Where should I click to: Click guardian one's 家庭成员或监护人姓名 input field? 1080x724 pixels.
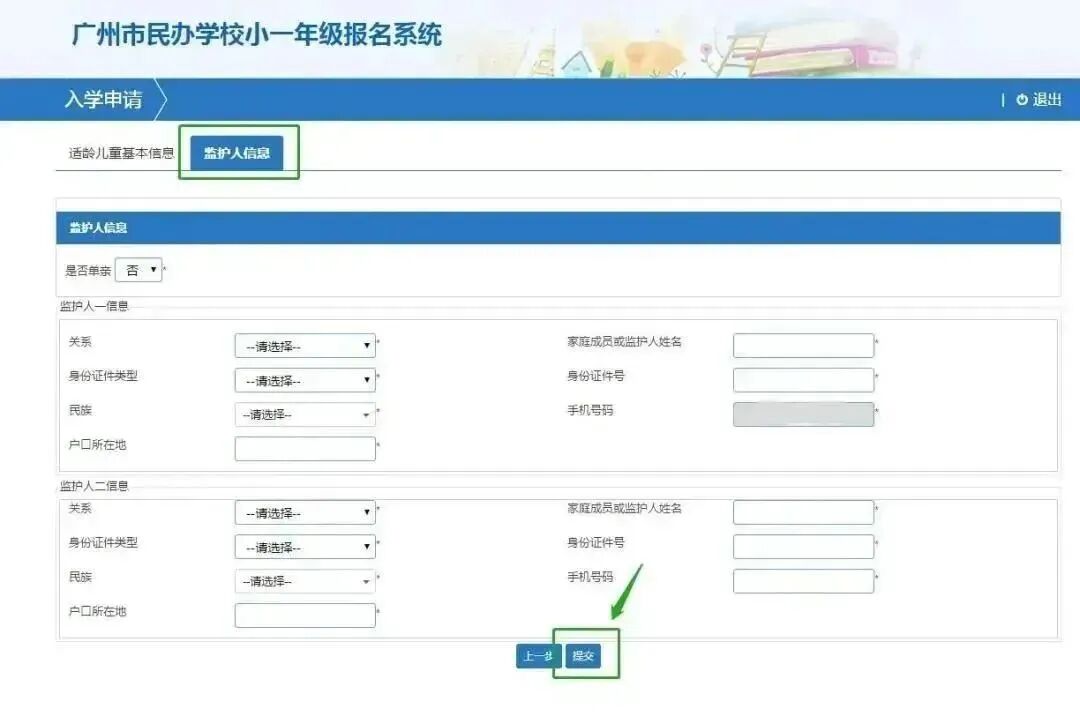(x=802, y=344)
